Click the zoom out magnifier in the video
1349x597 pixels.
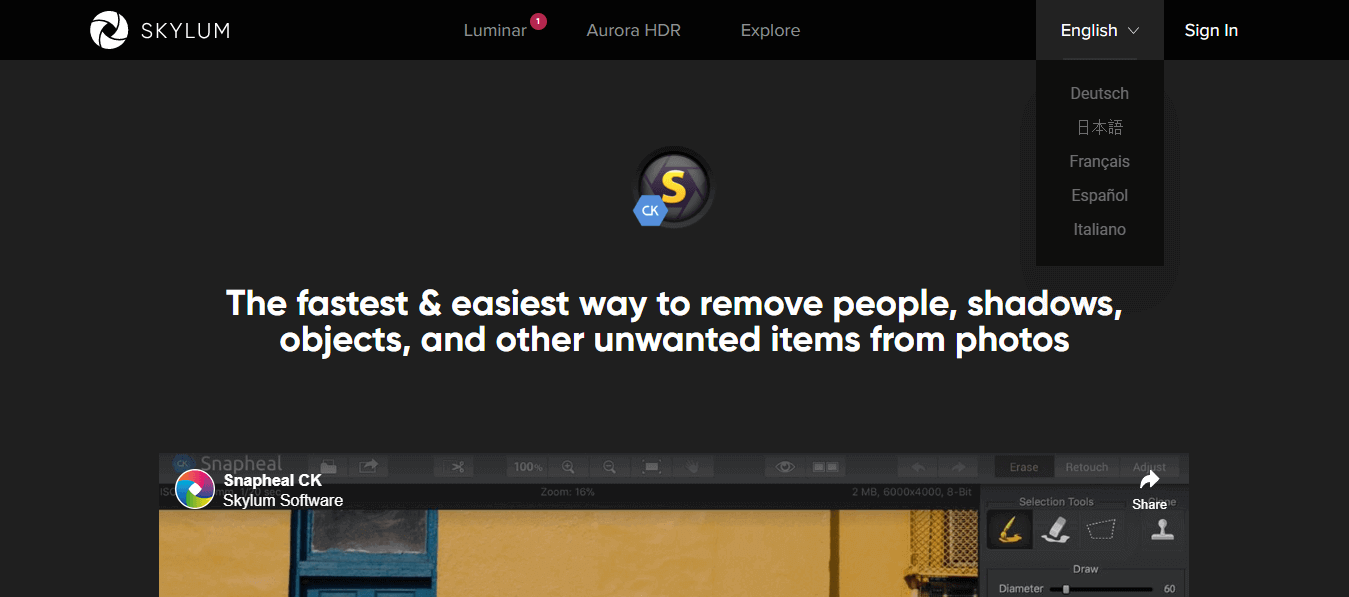click(609, 467)
